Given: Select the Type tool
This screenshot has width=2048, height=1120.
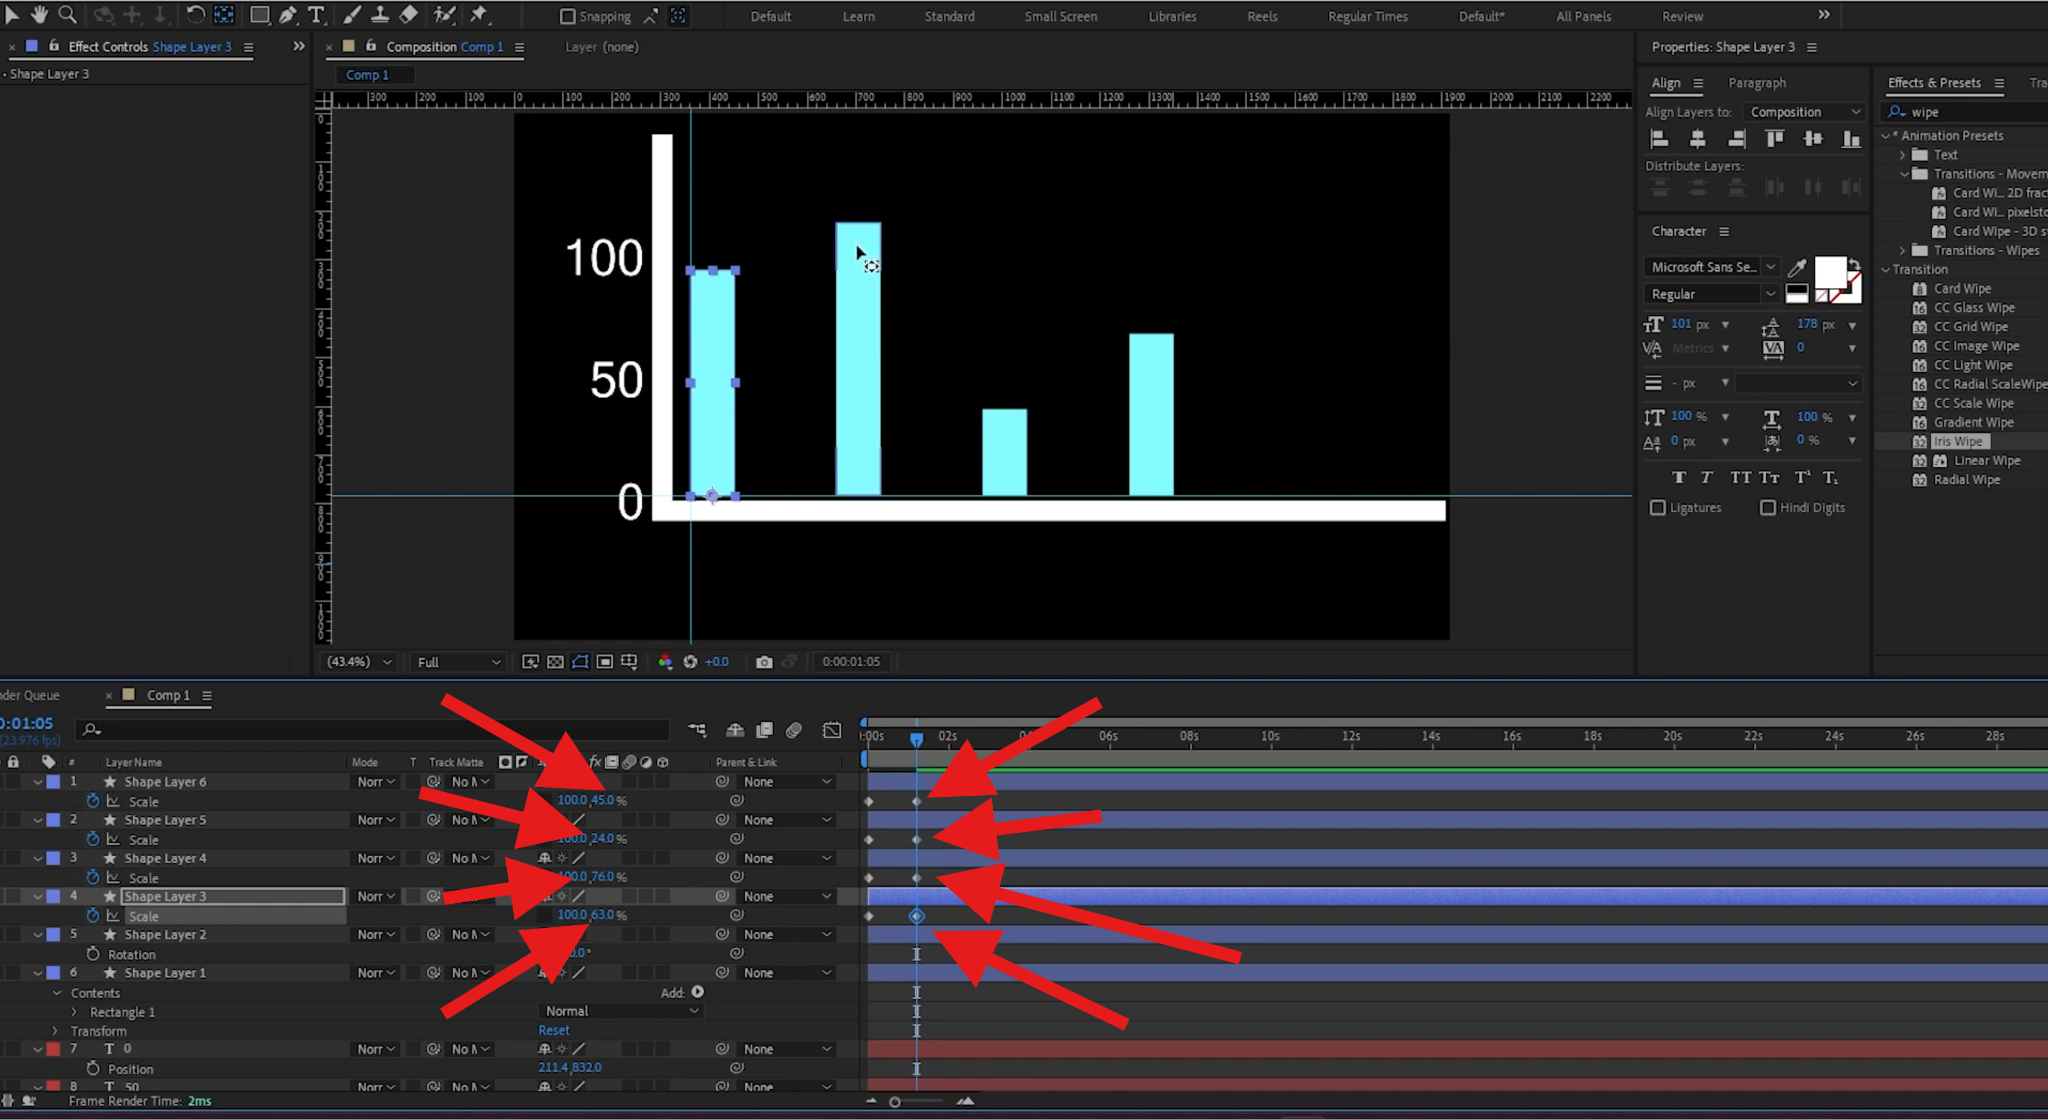Looking at the screenshot, I should 317,15.
